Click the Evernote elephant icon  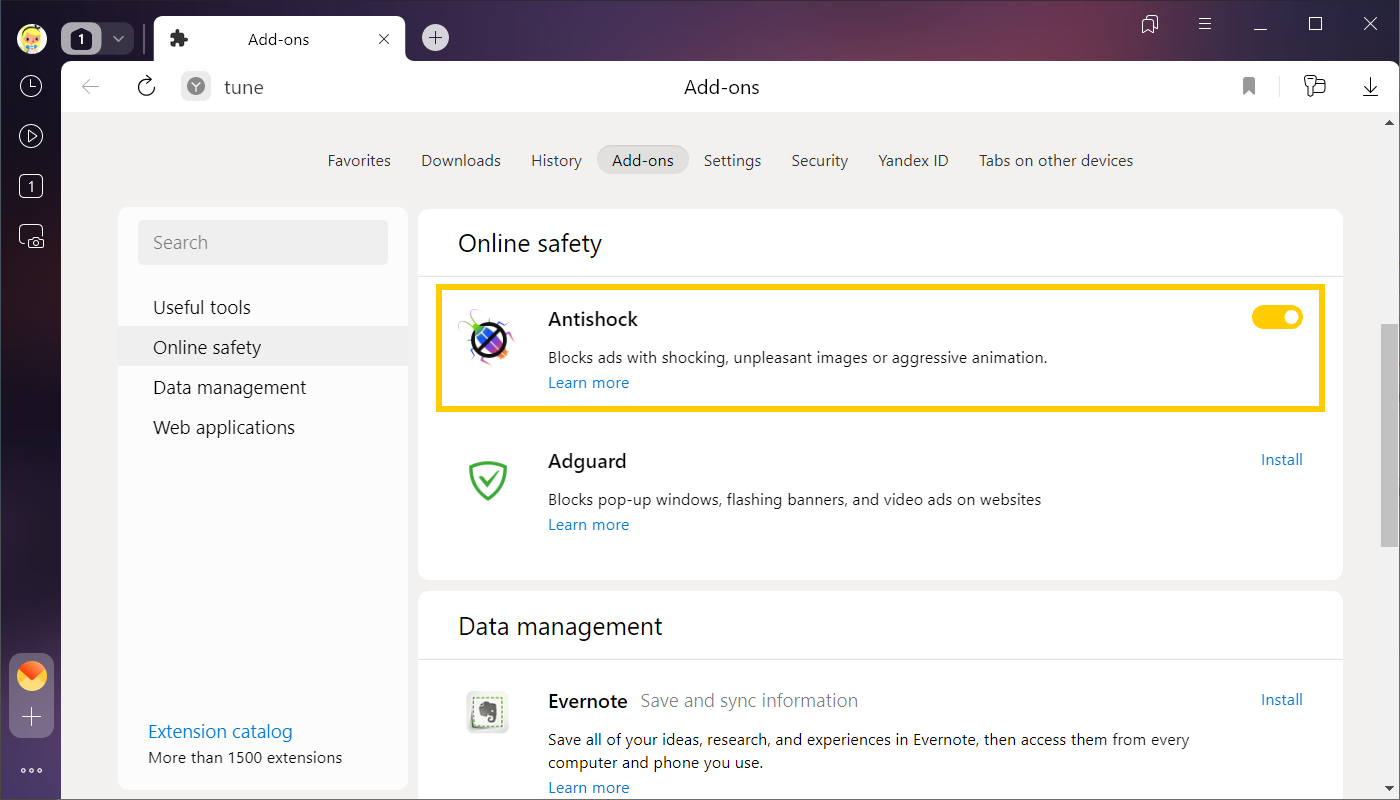pos(488,712)
